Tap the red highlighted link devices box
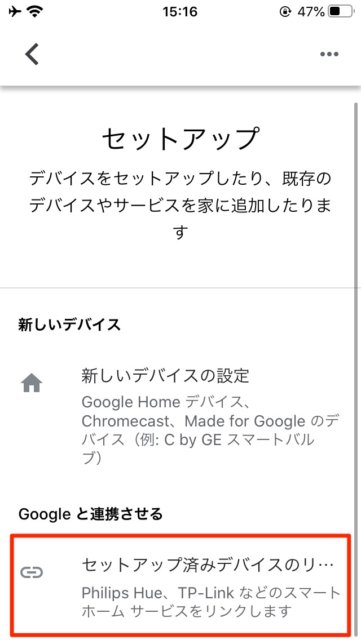This screenshot has width=361, height=640. pyautogui.click(x=180, y=584)
